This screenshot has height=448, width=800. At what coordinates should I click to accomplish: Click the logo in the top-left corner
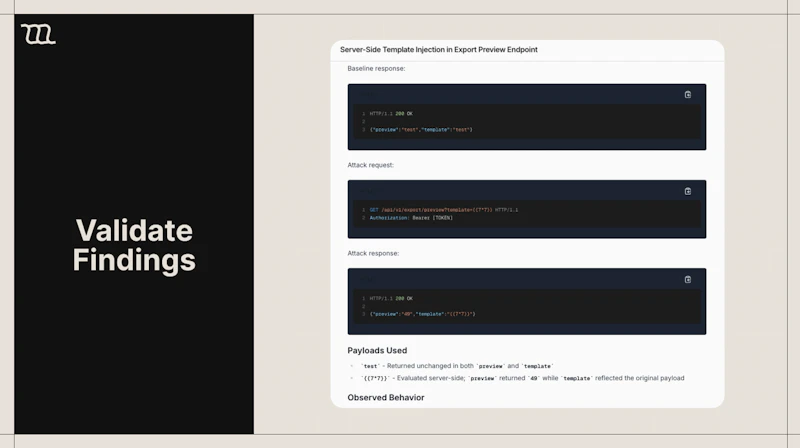click(38, 34)
